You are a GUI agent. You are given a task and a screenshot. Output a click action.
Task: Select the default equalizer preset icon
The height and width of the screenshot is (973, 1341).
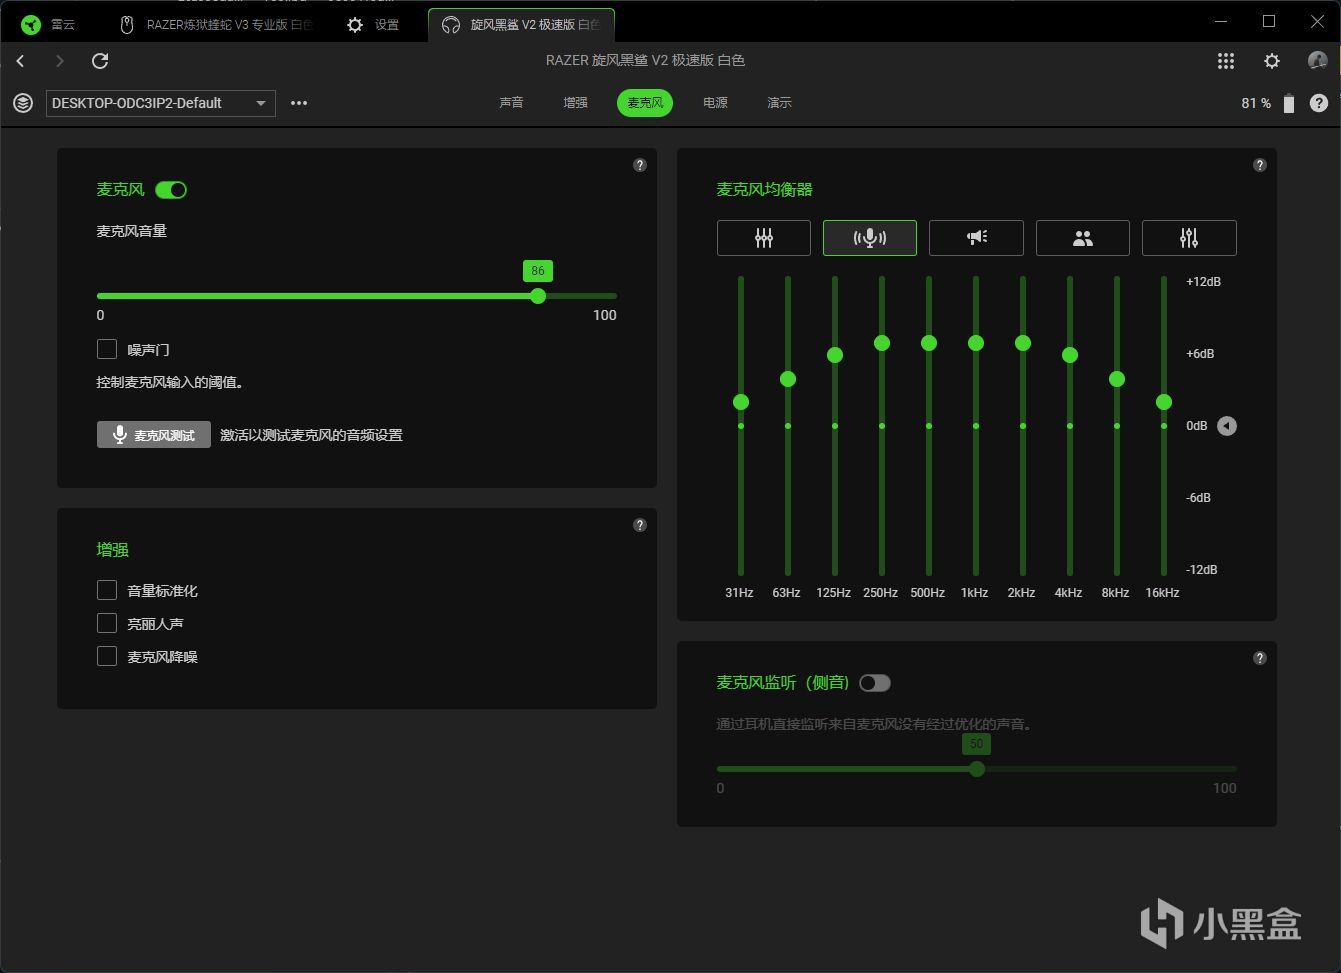click(x=764, y=238)
